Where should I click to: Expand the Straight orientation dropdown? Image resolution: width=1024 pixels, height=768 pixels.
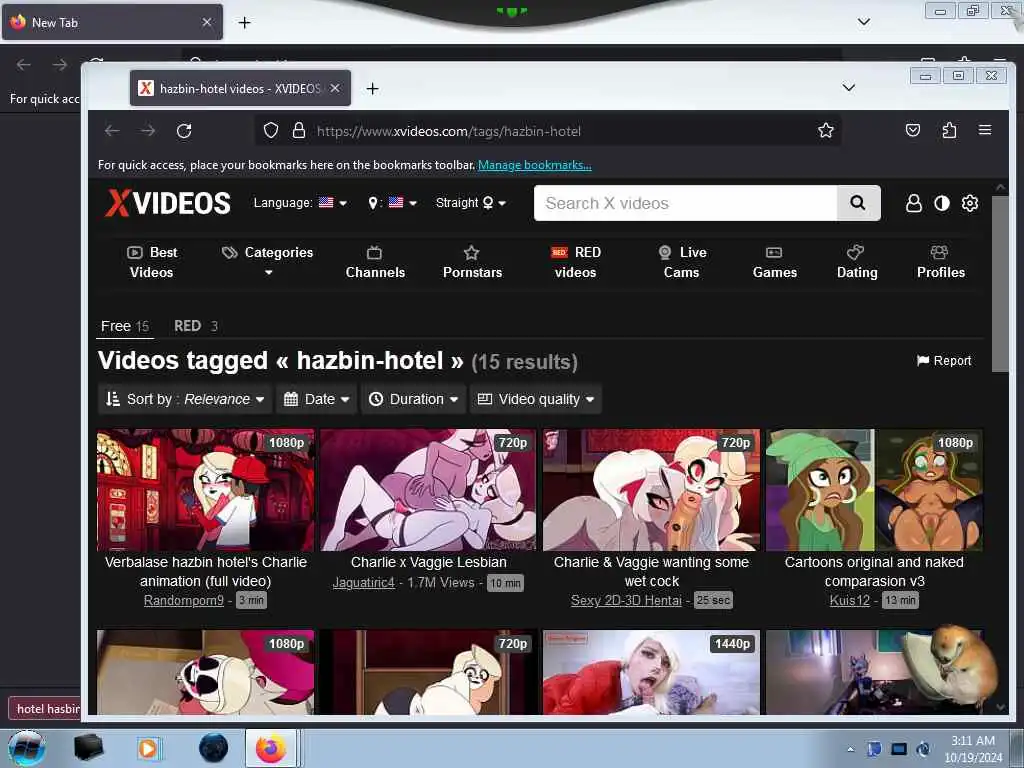click(471, 203)
